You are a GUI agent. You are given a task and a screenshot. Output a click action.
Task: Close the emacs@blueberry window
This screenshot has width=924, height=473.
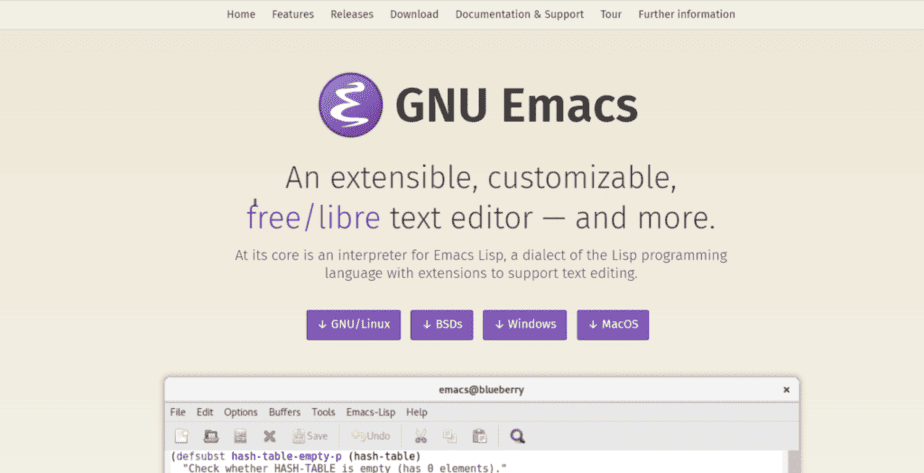786,389
